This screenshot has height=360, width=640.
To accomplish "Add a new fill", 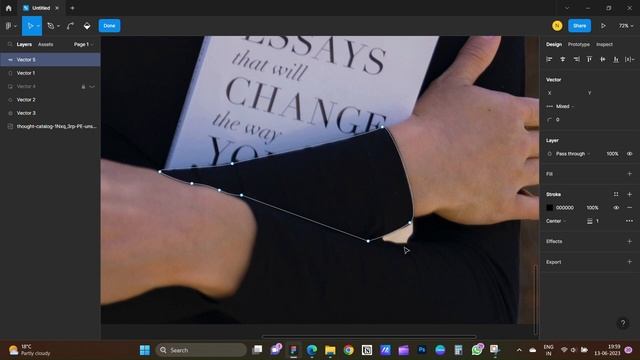I will coord(629,174).
